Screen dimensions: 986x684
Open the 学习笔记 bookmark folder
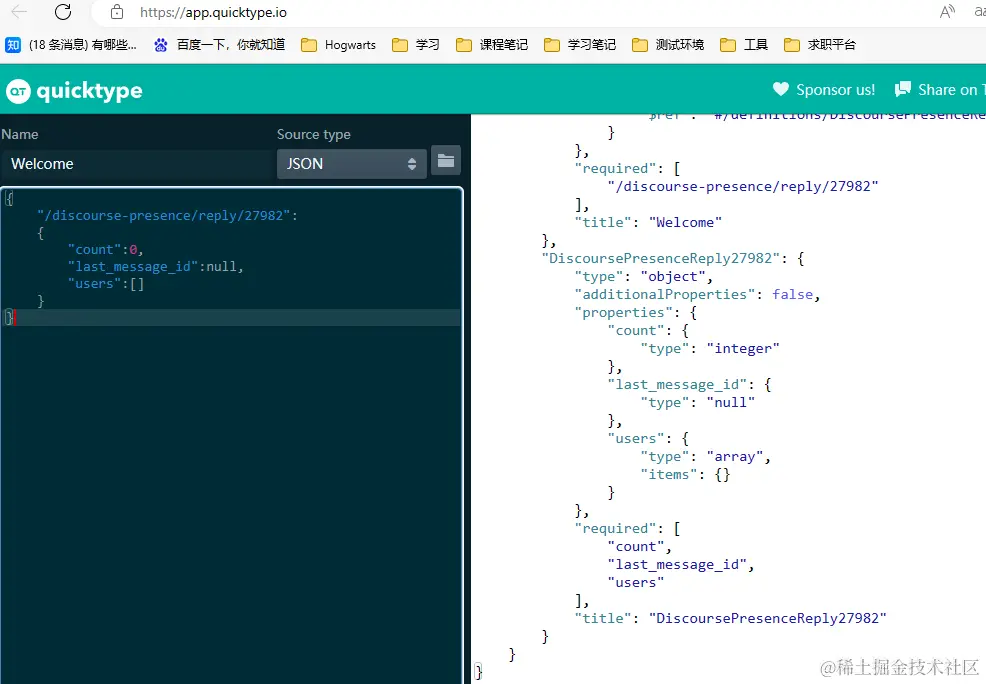(x=580, y=45)
